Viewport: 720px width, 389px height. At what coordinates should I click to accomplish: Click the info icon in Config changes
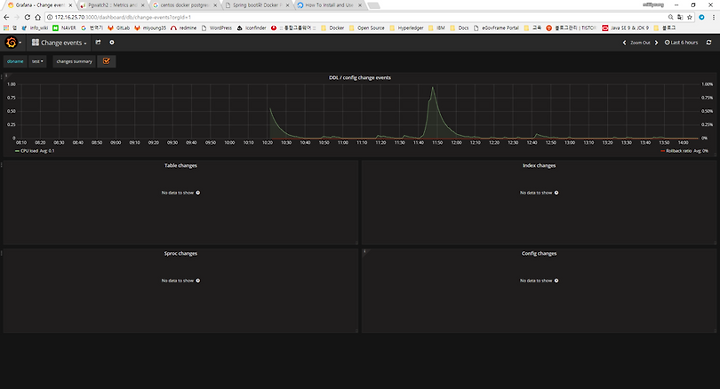pos(557,281)
